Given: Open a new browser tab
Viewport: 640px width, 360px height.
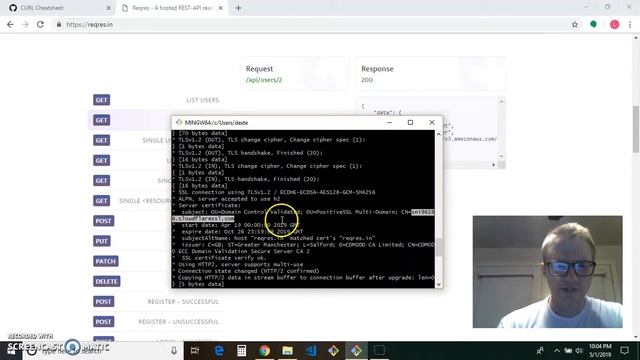Looking at the screenshot, I should 238,8.
